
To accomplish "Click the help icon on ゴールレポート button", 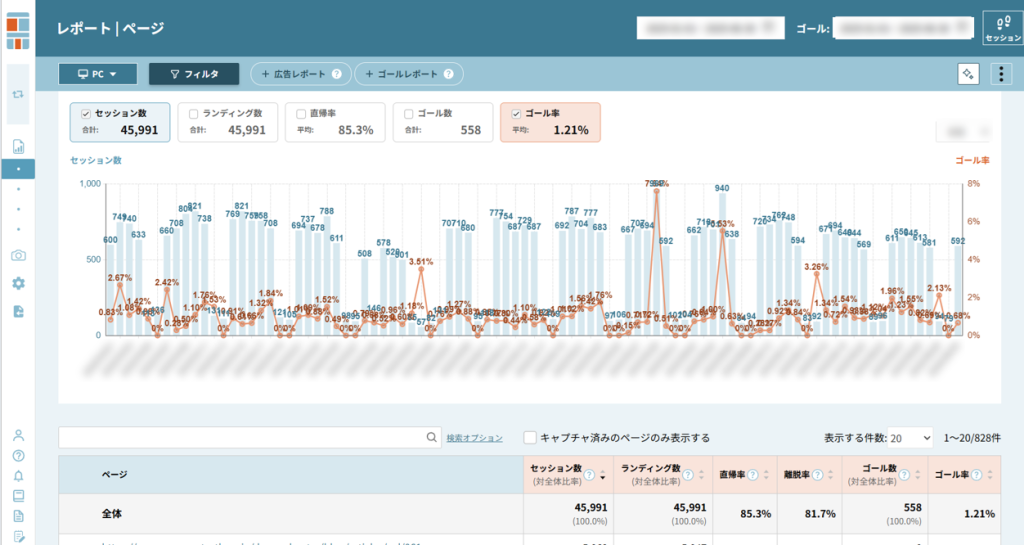I will 448,74.
